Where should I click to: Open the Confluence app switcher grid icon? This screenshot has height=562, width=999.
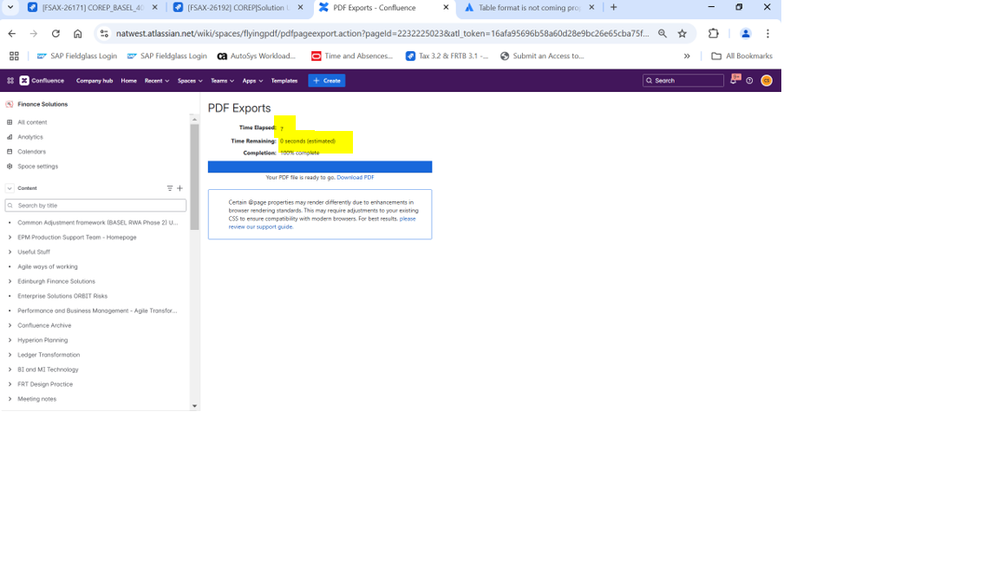pos(10,80)
